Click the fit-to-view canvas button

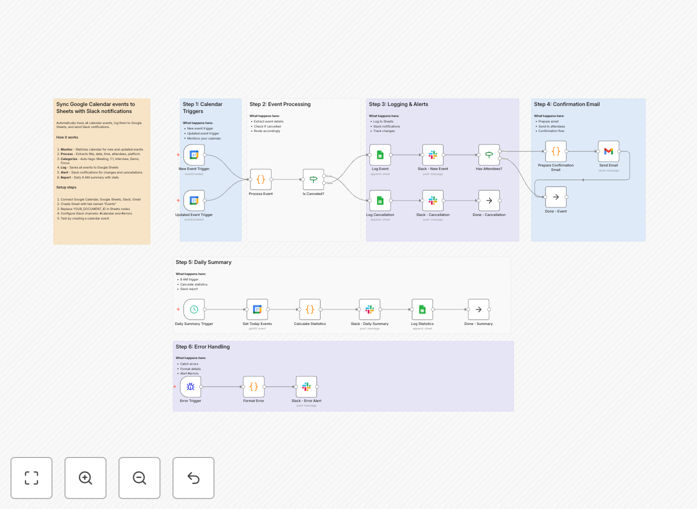(32, 478)
